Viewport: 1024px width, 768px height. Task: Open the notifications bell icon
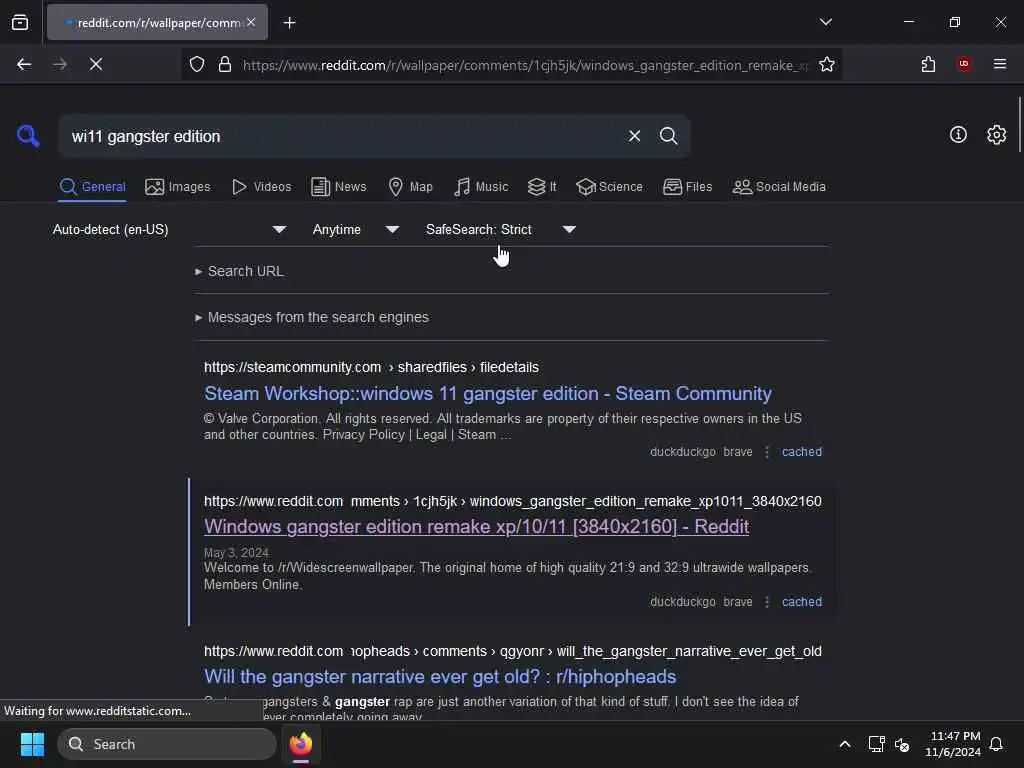pyautogui.click(x=996, y=744)
